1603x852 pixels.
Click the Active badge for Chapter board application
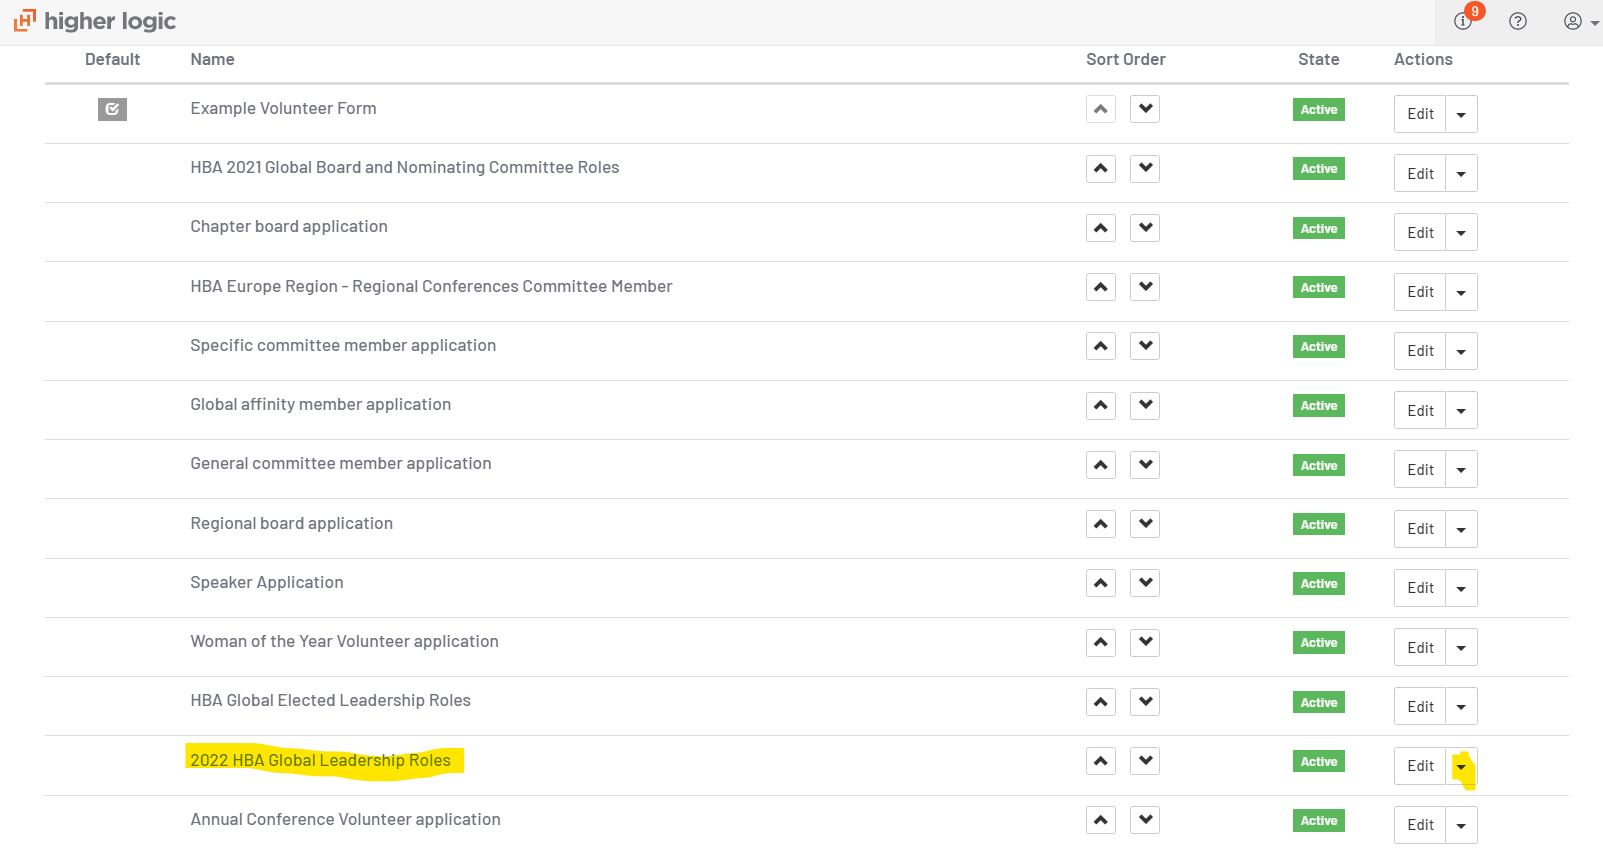point(1319,229)
